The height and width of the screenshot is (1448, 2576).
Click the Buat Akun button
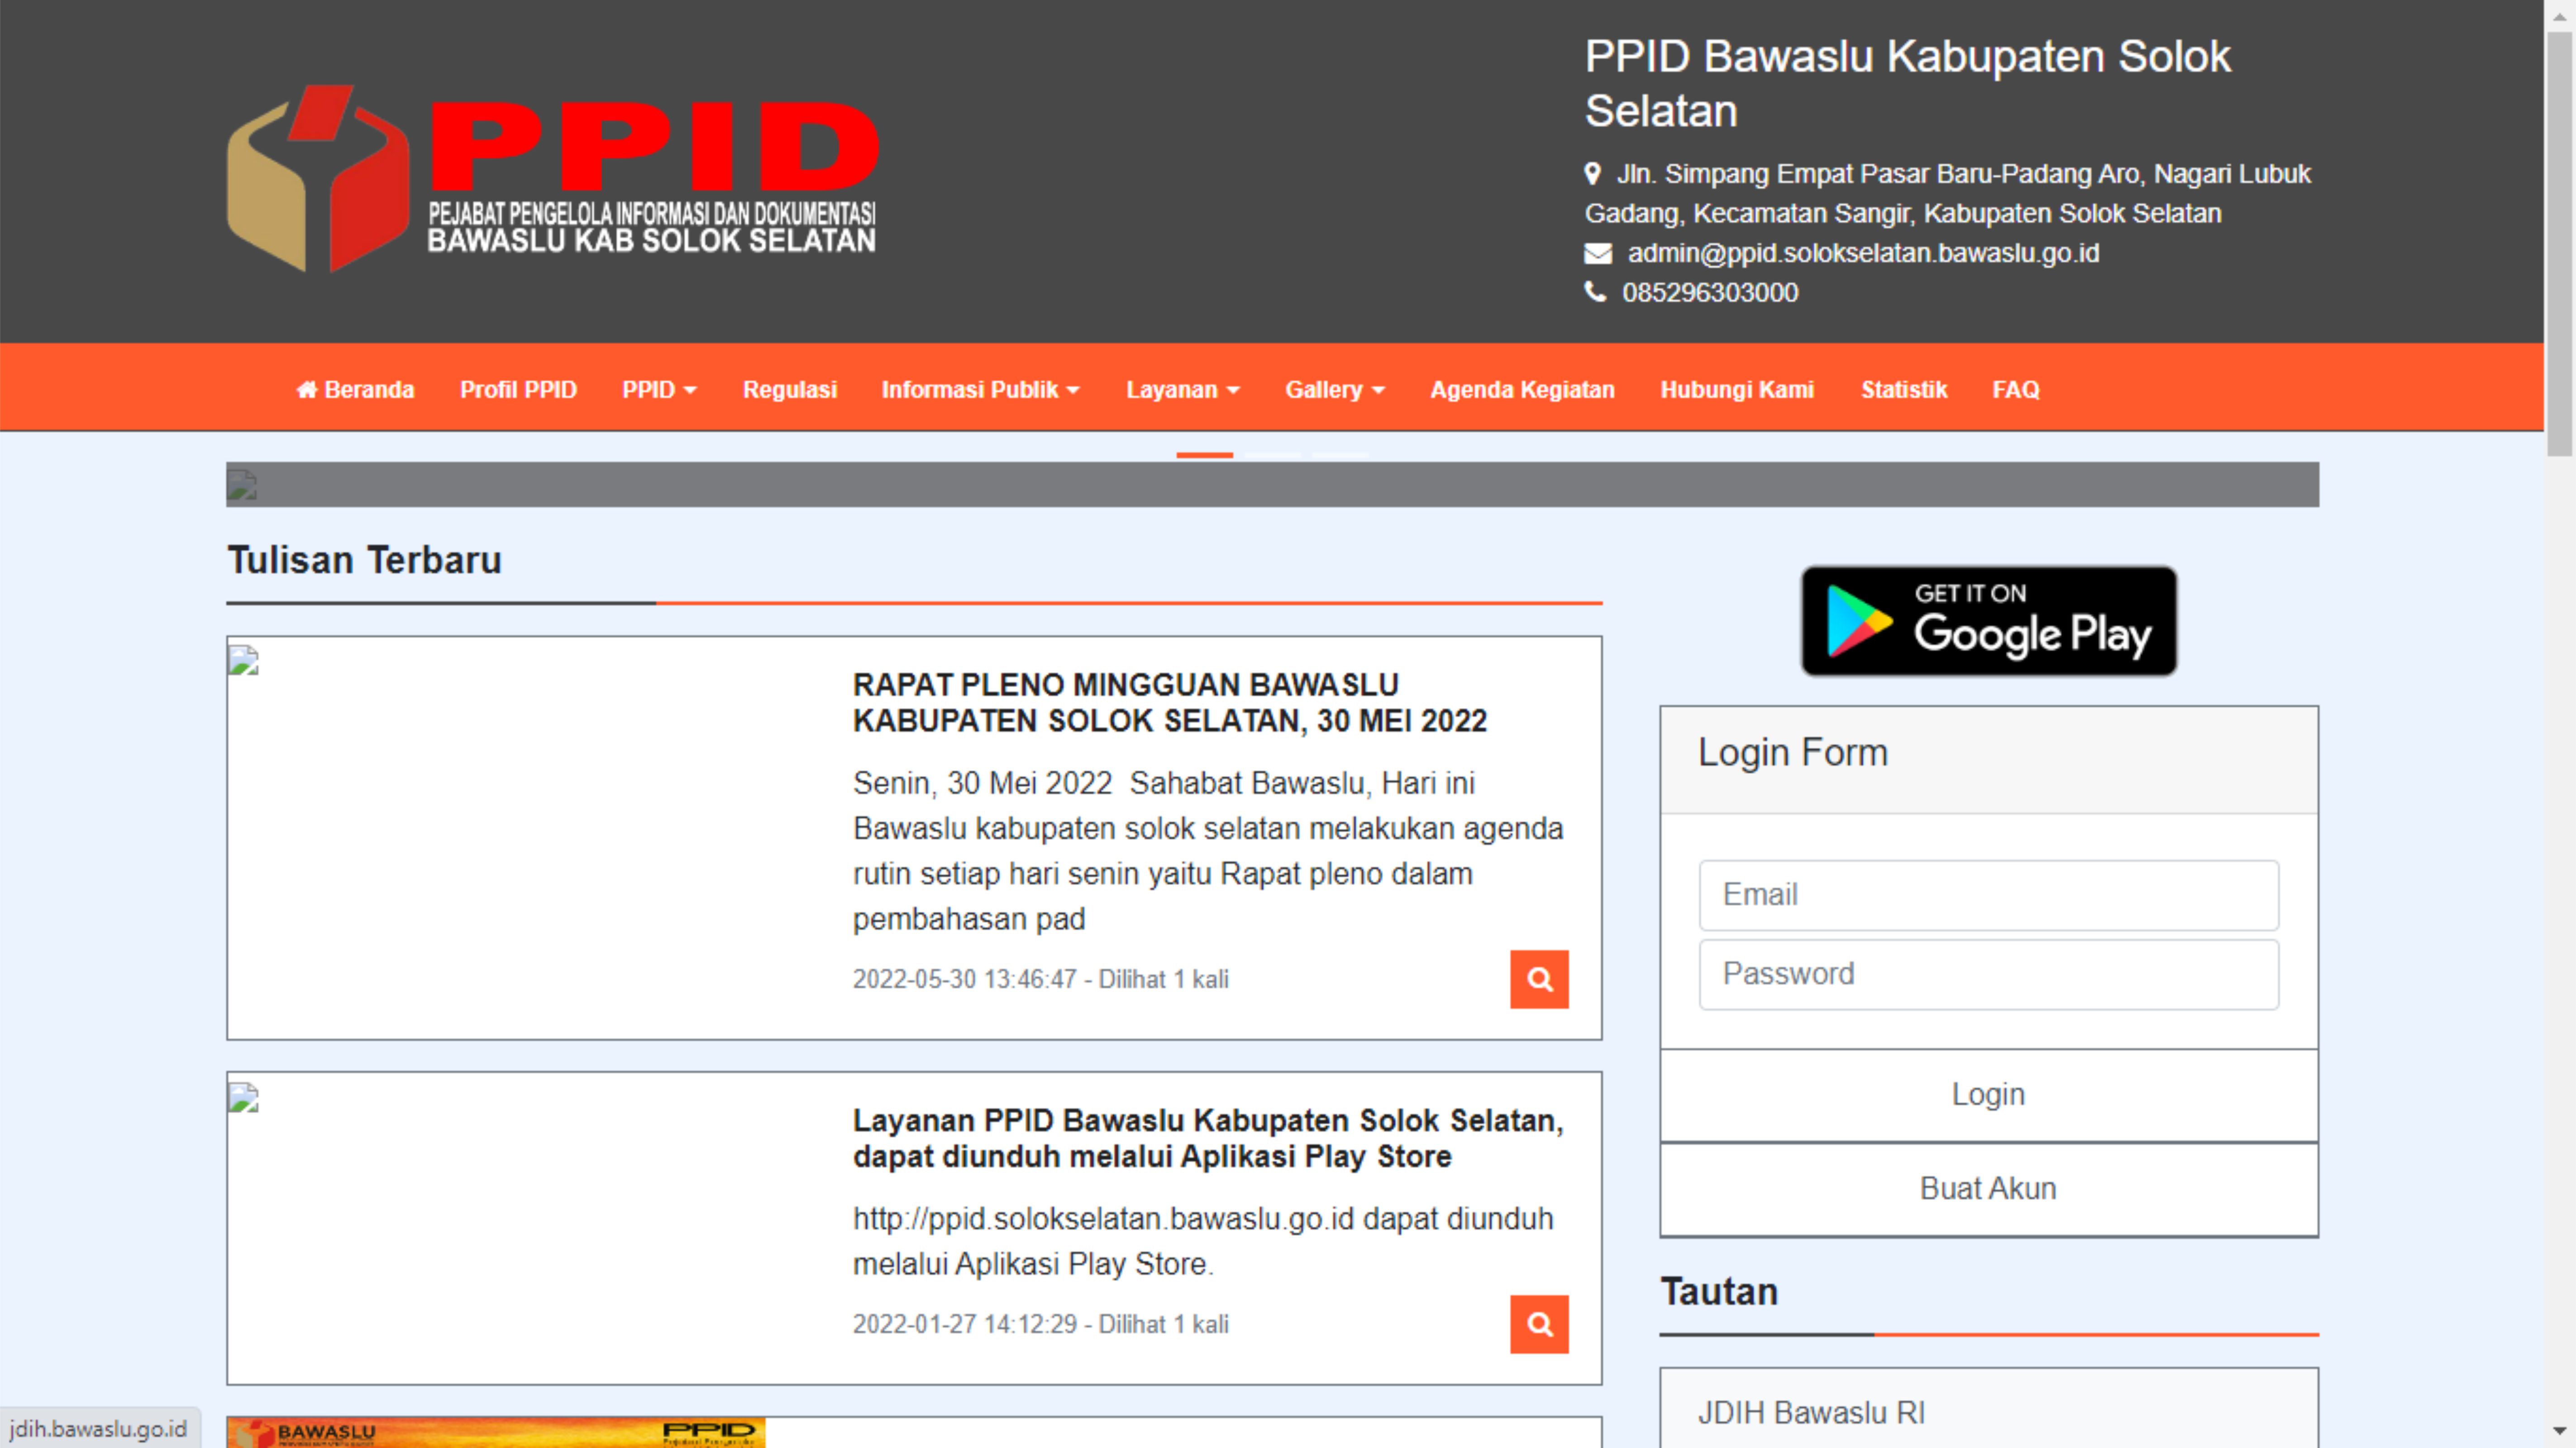click(1987, 1188)
